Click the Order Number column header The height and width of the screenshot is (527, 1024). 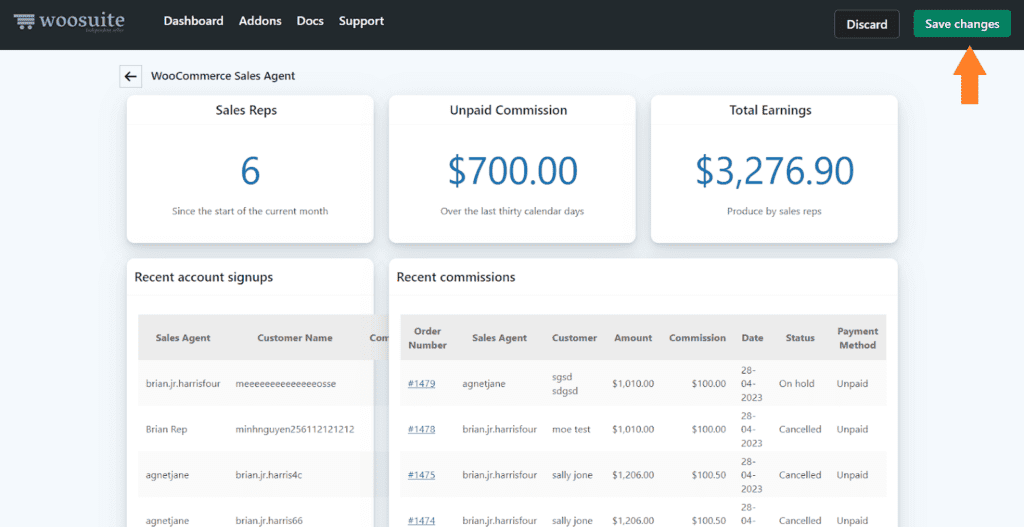click(428, 338)
